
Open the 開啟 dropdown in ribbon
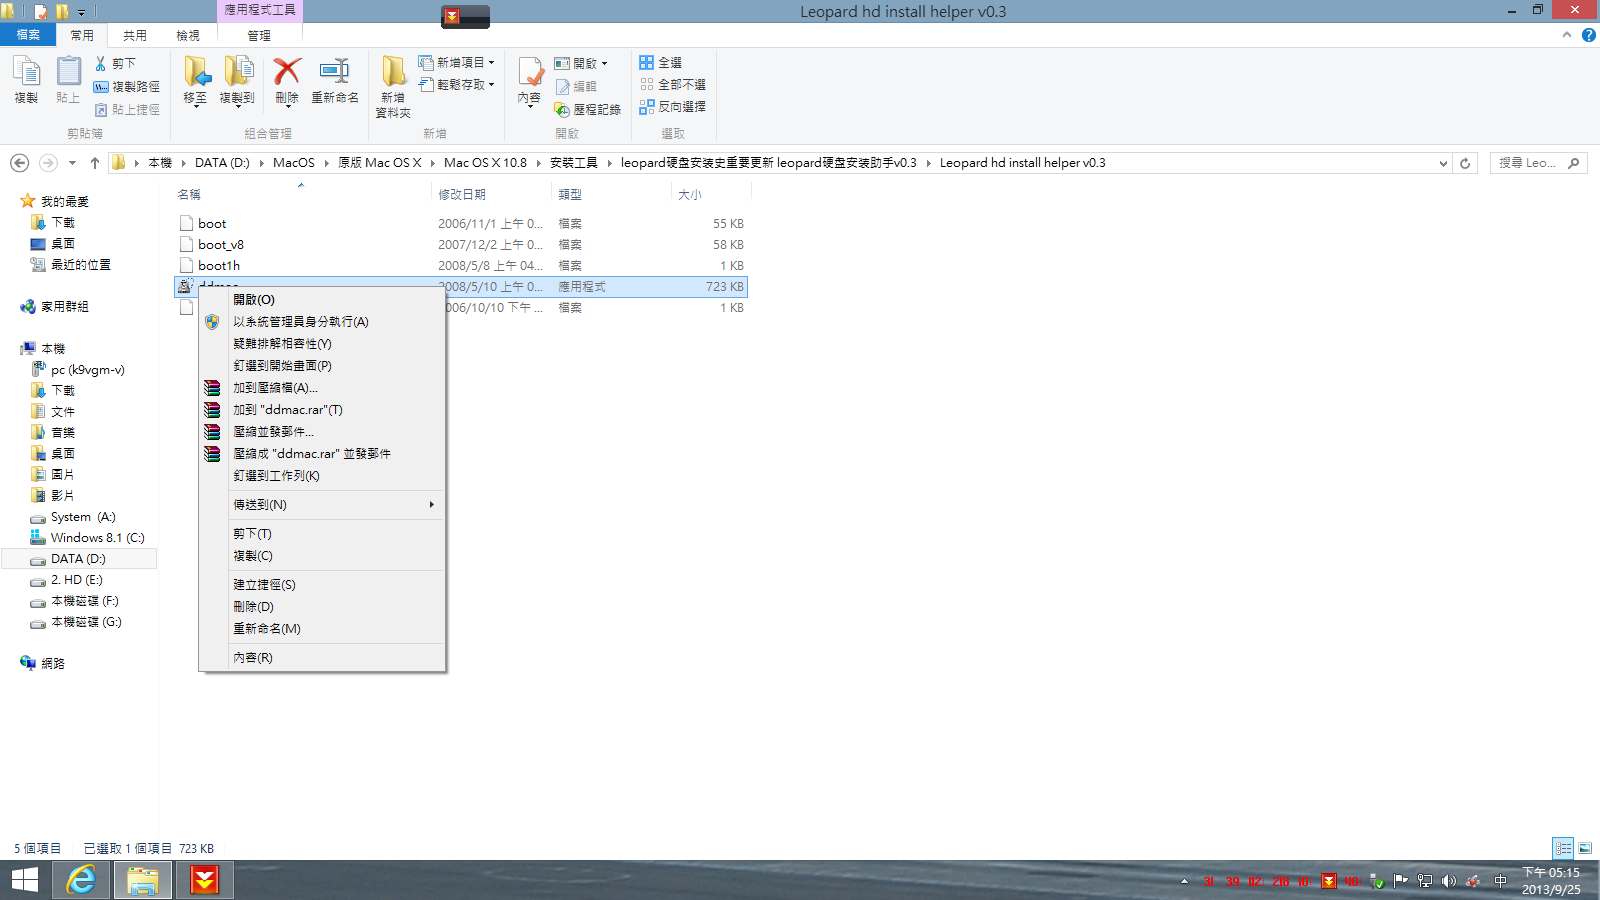click(581, 63)
